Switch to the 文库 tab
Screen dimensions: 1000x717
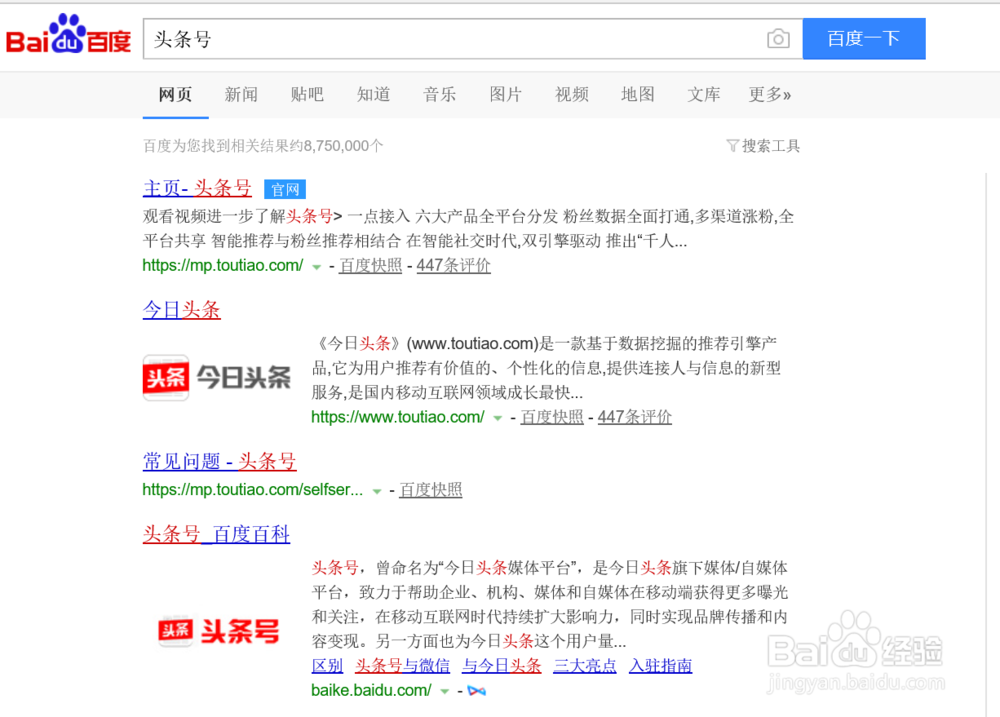[703, 94]
